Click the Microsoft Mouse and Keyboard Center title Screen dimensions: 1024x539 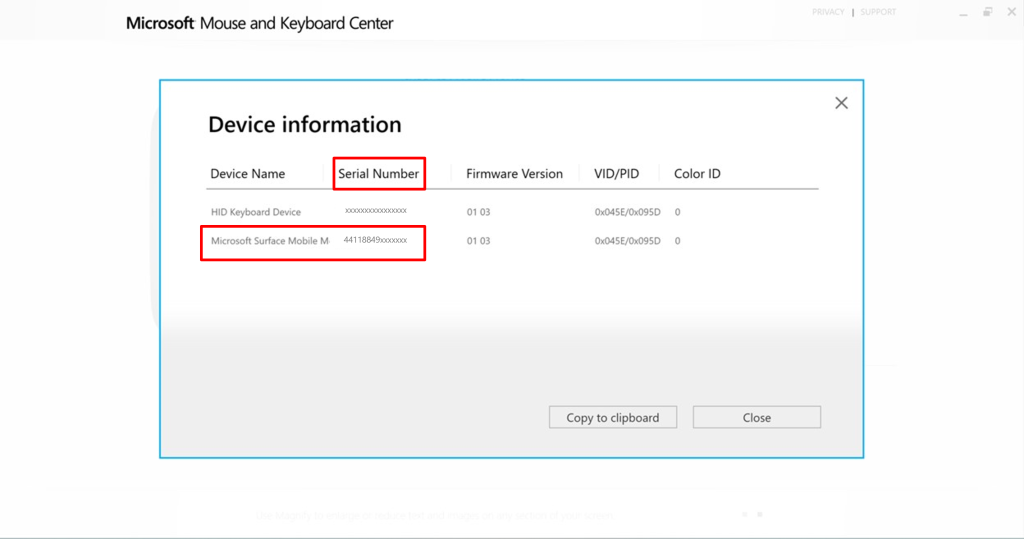[259, 23]
